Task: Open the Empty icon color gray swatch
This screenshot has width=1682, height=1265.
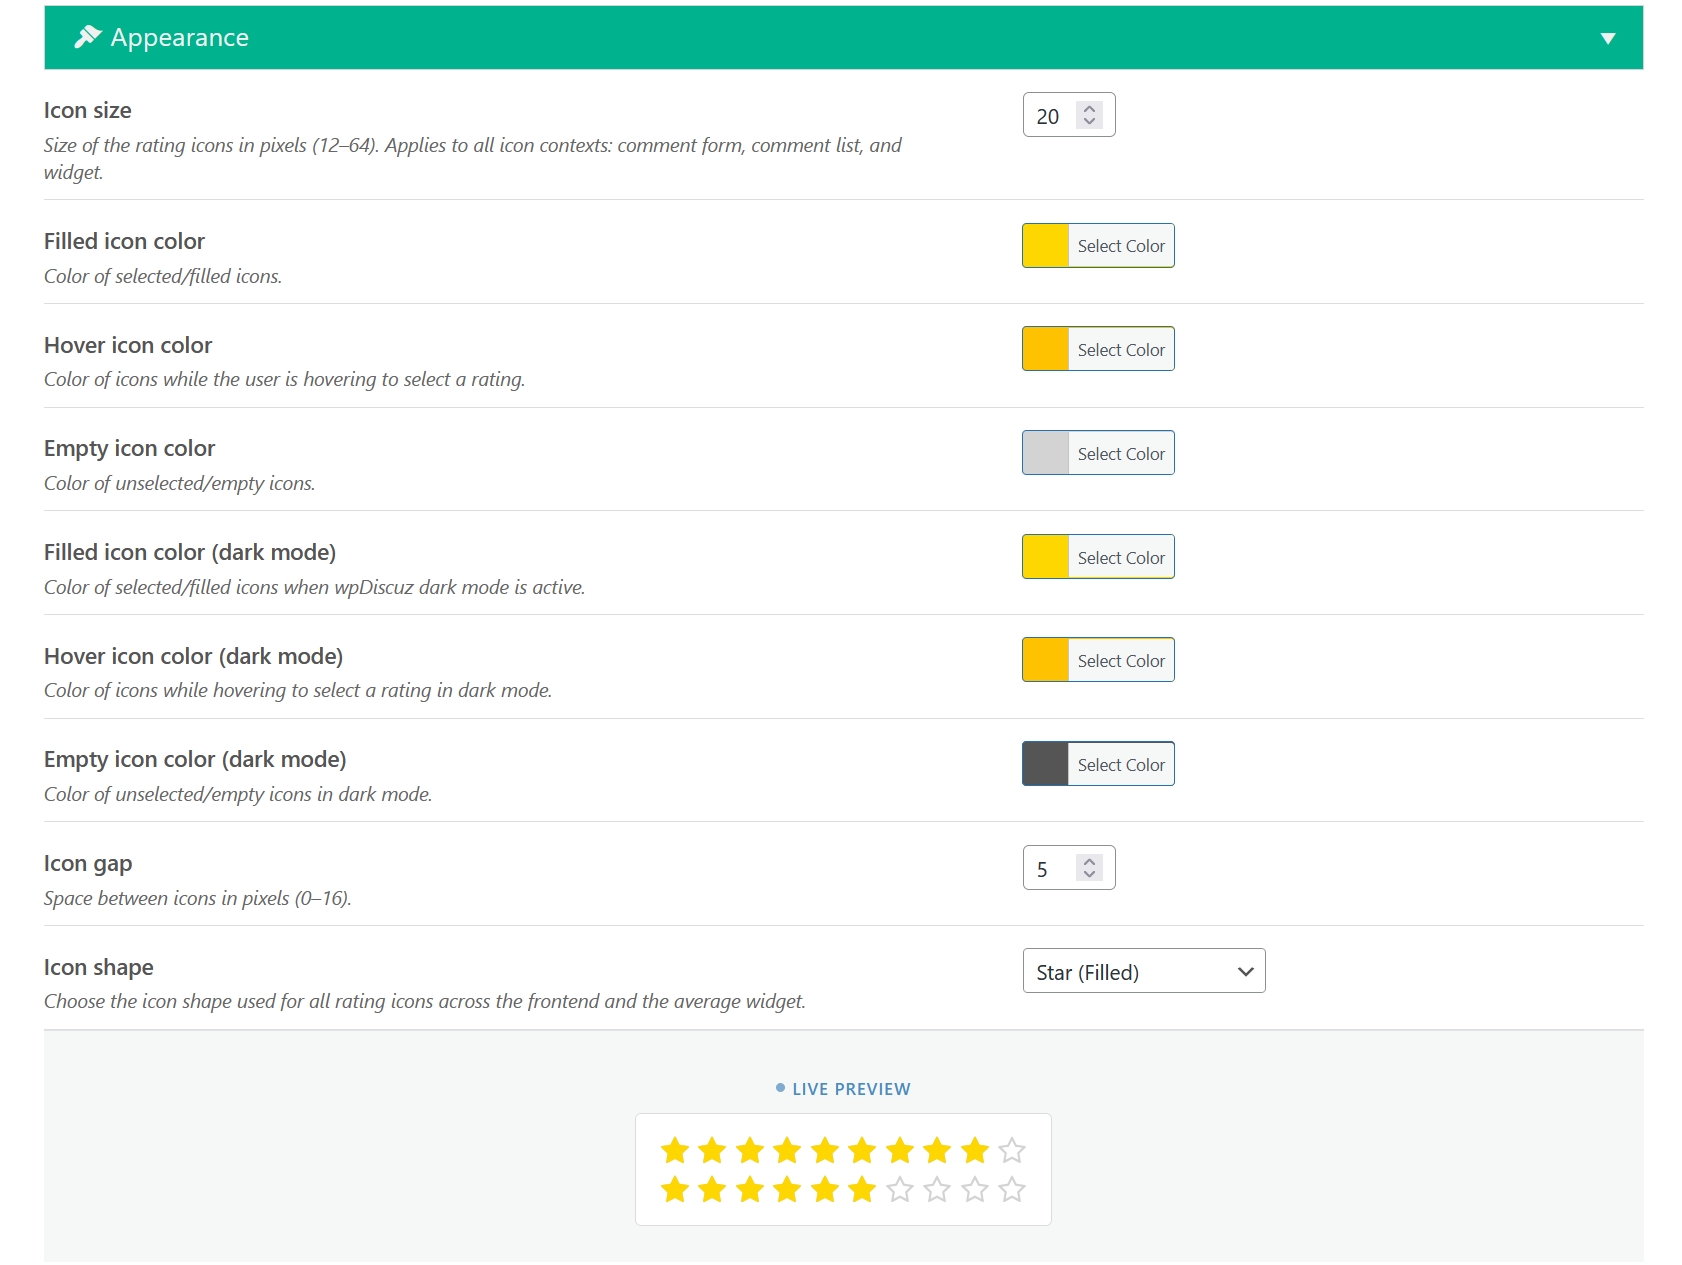Action: [1045, 453]
